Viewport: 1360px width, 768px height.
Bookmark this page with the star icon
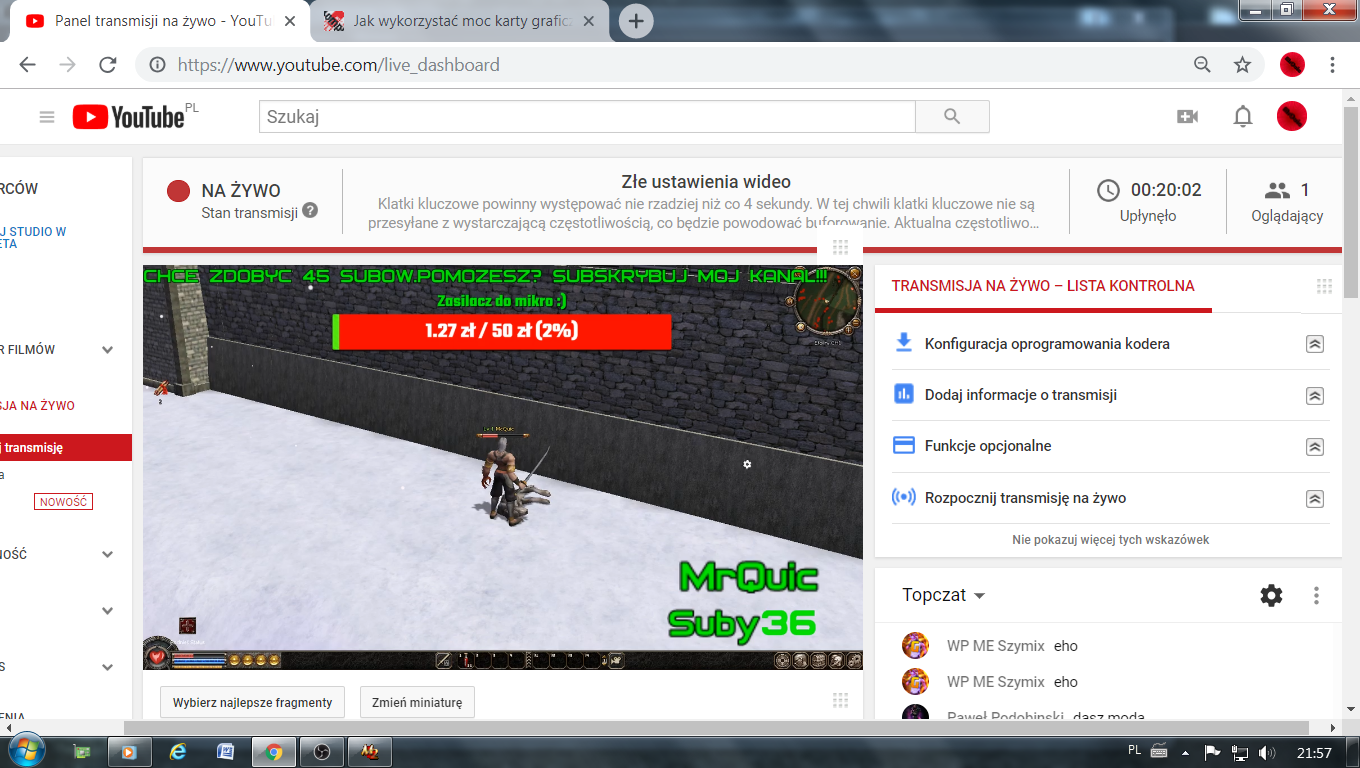(1243, 65)
